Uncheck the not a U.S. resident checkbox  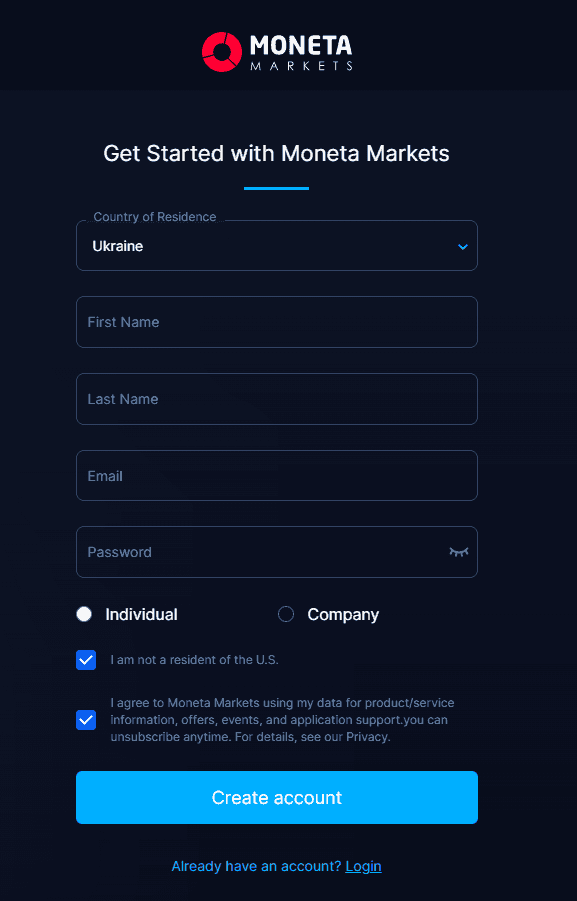pyautogui.click(x=86, y=660)
